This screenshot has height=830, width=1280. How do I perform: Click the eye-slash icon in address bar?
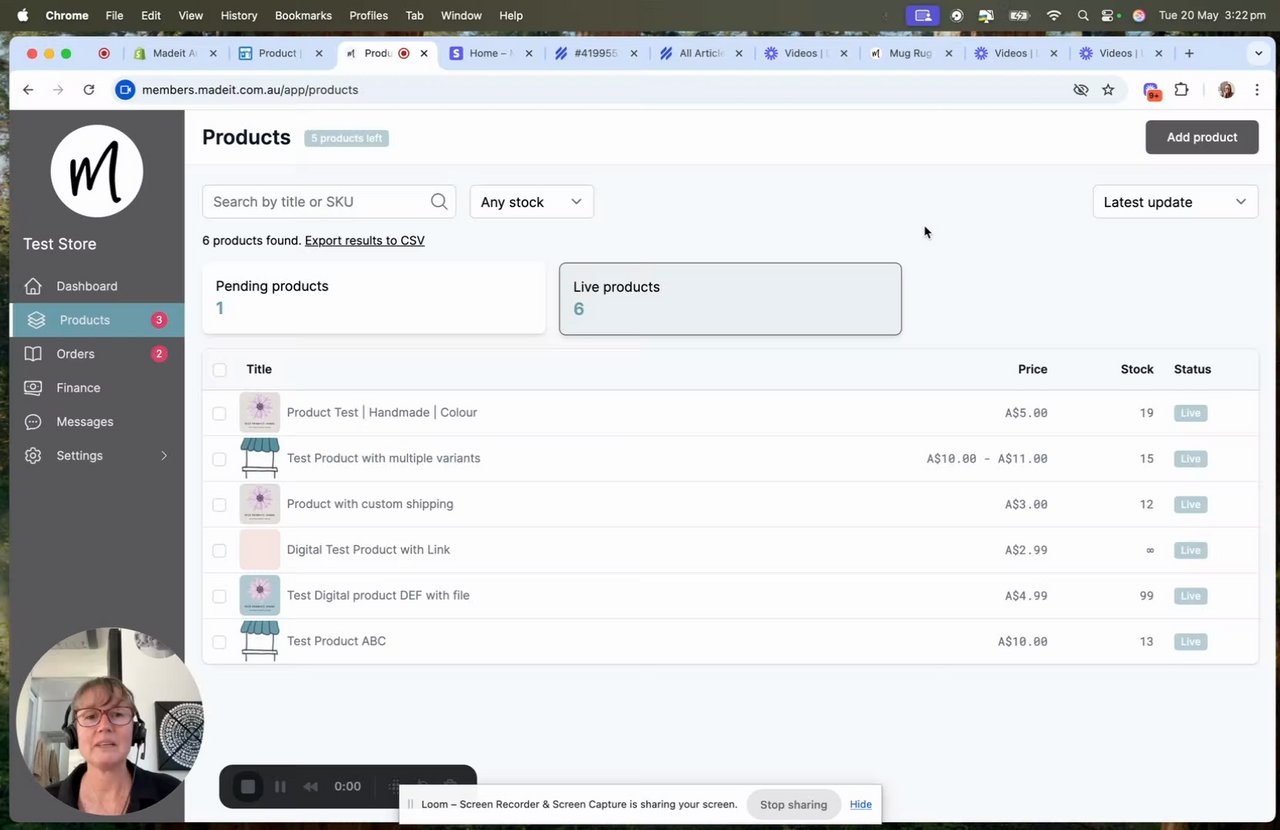coord(1080,90)
